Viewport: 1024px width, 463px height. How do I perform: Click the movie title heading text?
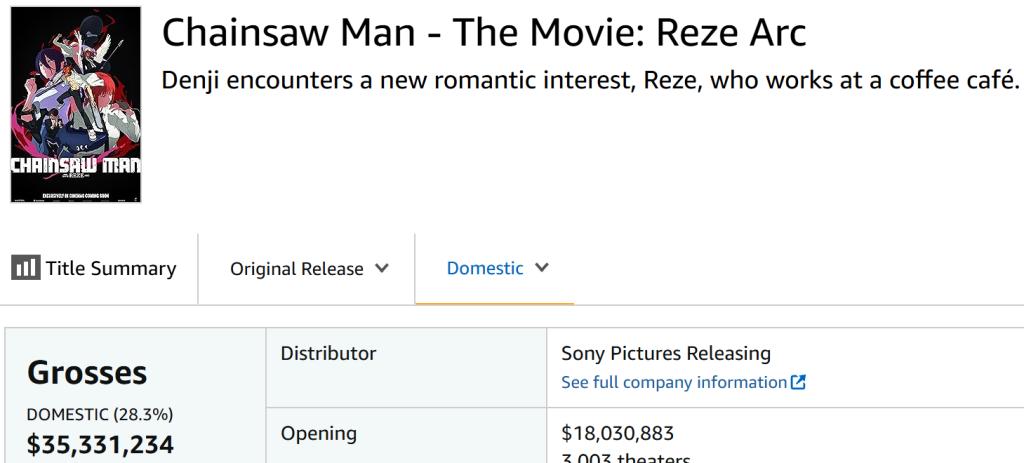pyautogui.click(x=483, y=33)
